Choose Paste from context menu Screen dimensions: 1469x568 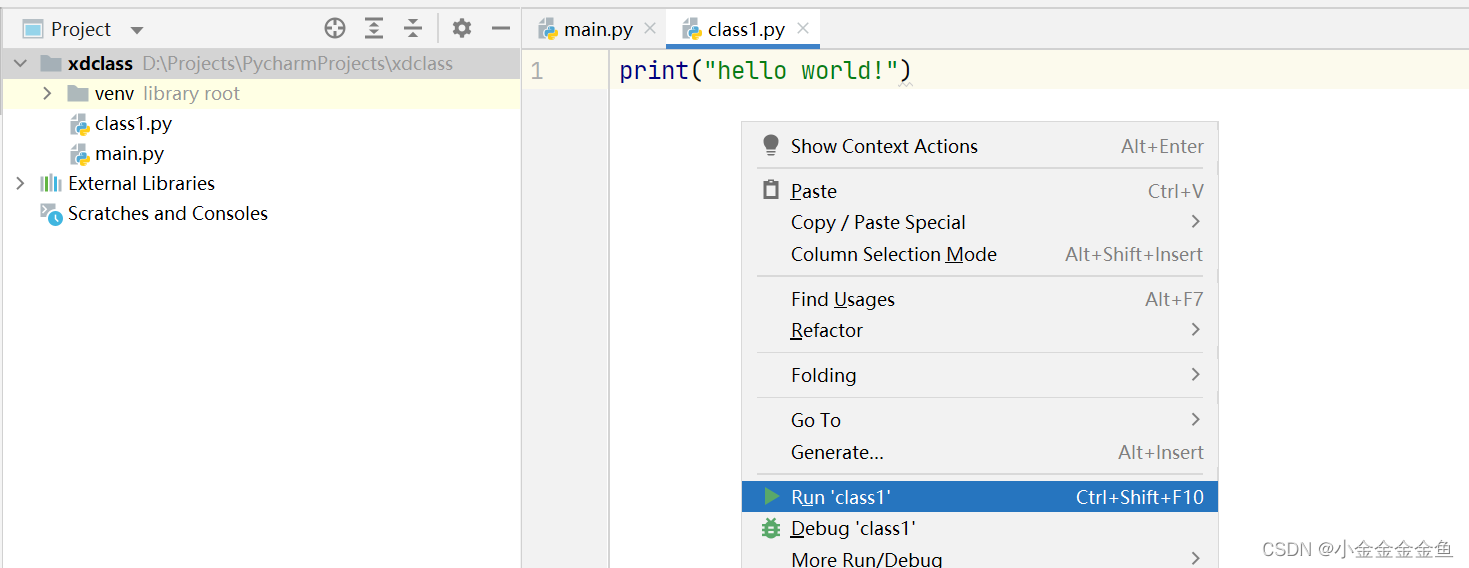[x=980, y=191]
